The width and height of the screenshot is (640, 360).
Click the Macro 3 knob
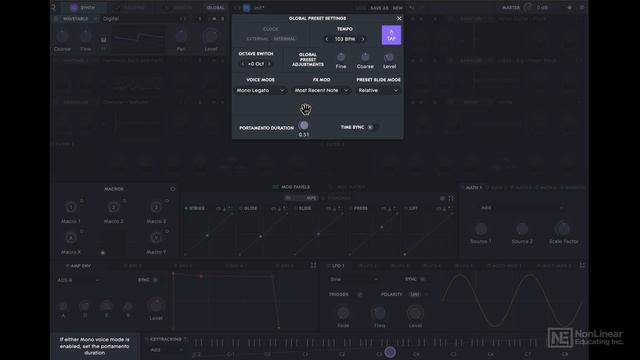coord(156,207)
